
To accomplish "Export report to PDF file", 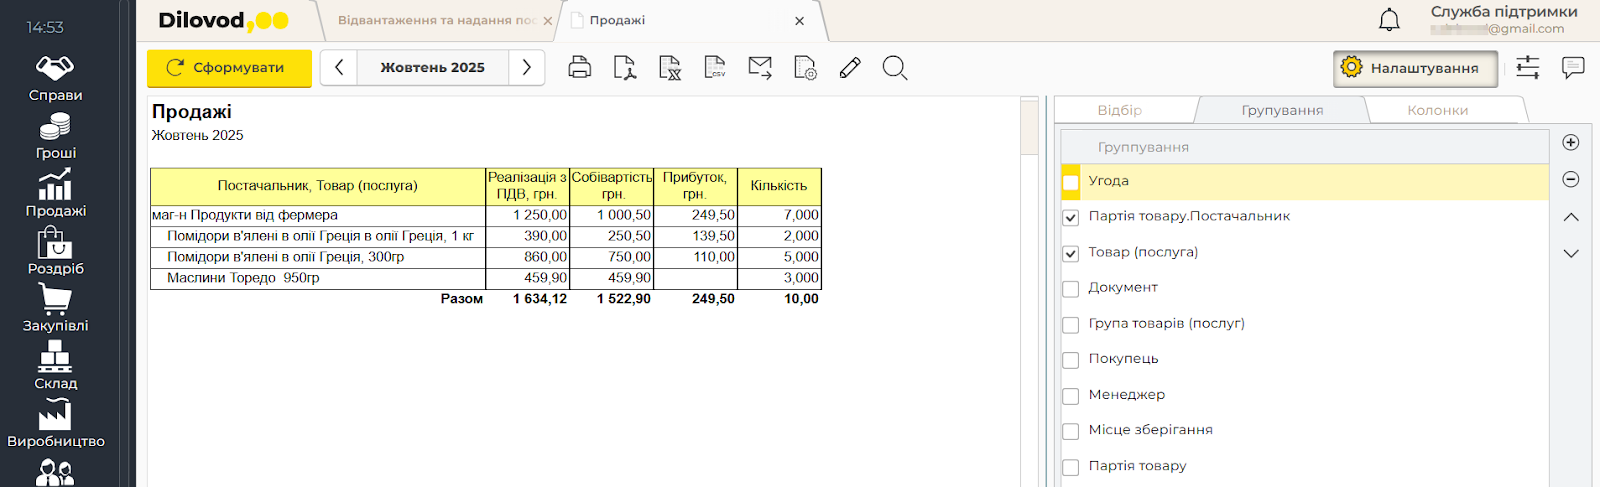I will 624,68.
